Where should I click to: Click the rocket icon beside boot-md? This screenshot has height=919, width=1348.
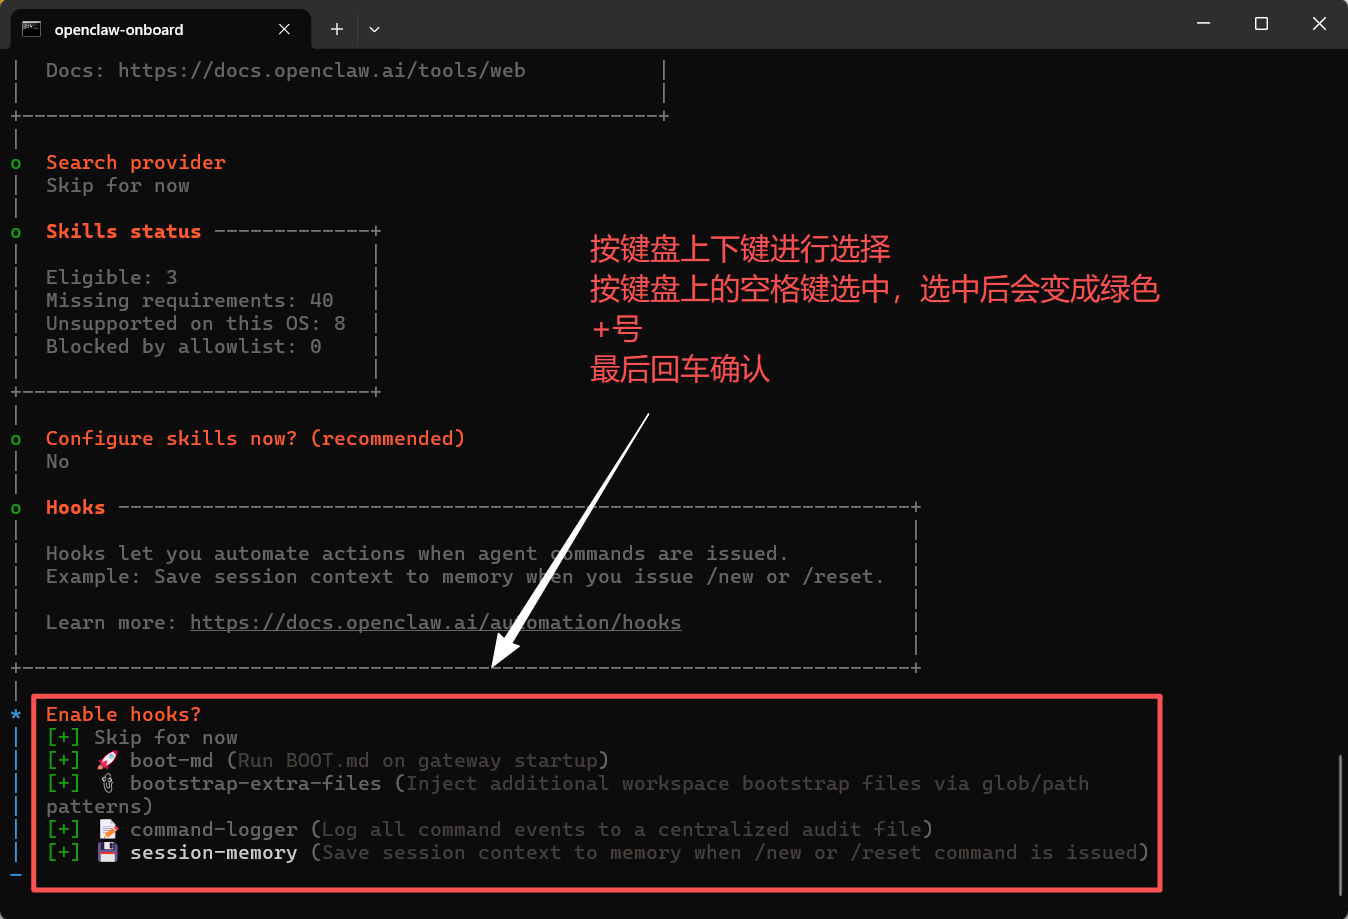pos(107,761)
